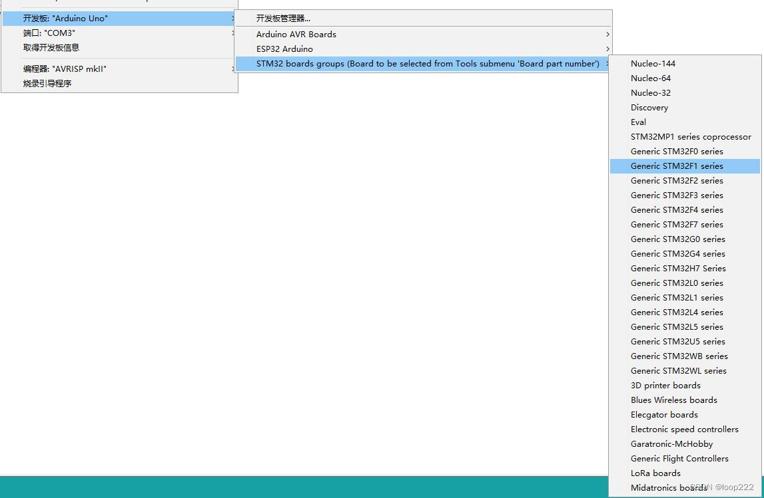
Task: Select Nucleo-64 board group
Action: (685, 78)
